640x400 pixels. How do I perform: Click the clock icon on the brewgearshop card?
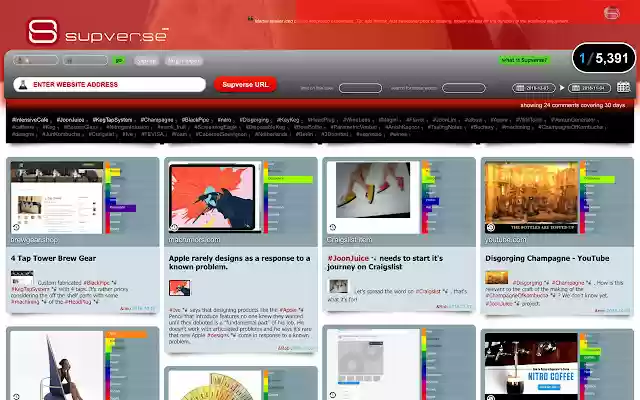(x=16, y=227)
